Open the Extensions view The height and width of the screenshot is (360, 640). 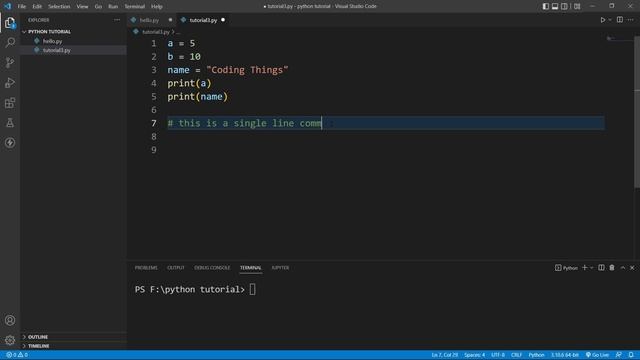(x=10, y=102)
